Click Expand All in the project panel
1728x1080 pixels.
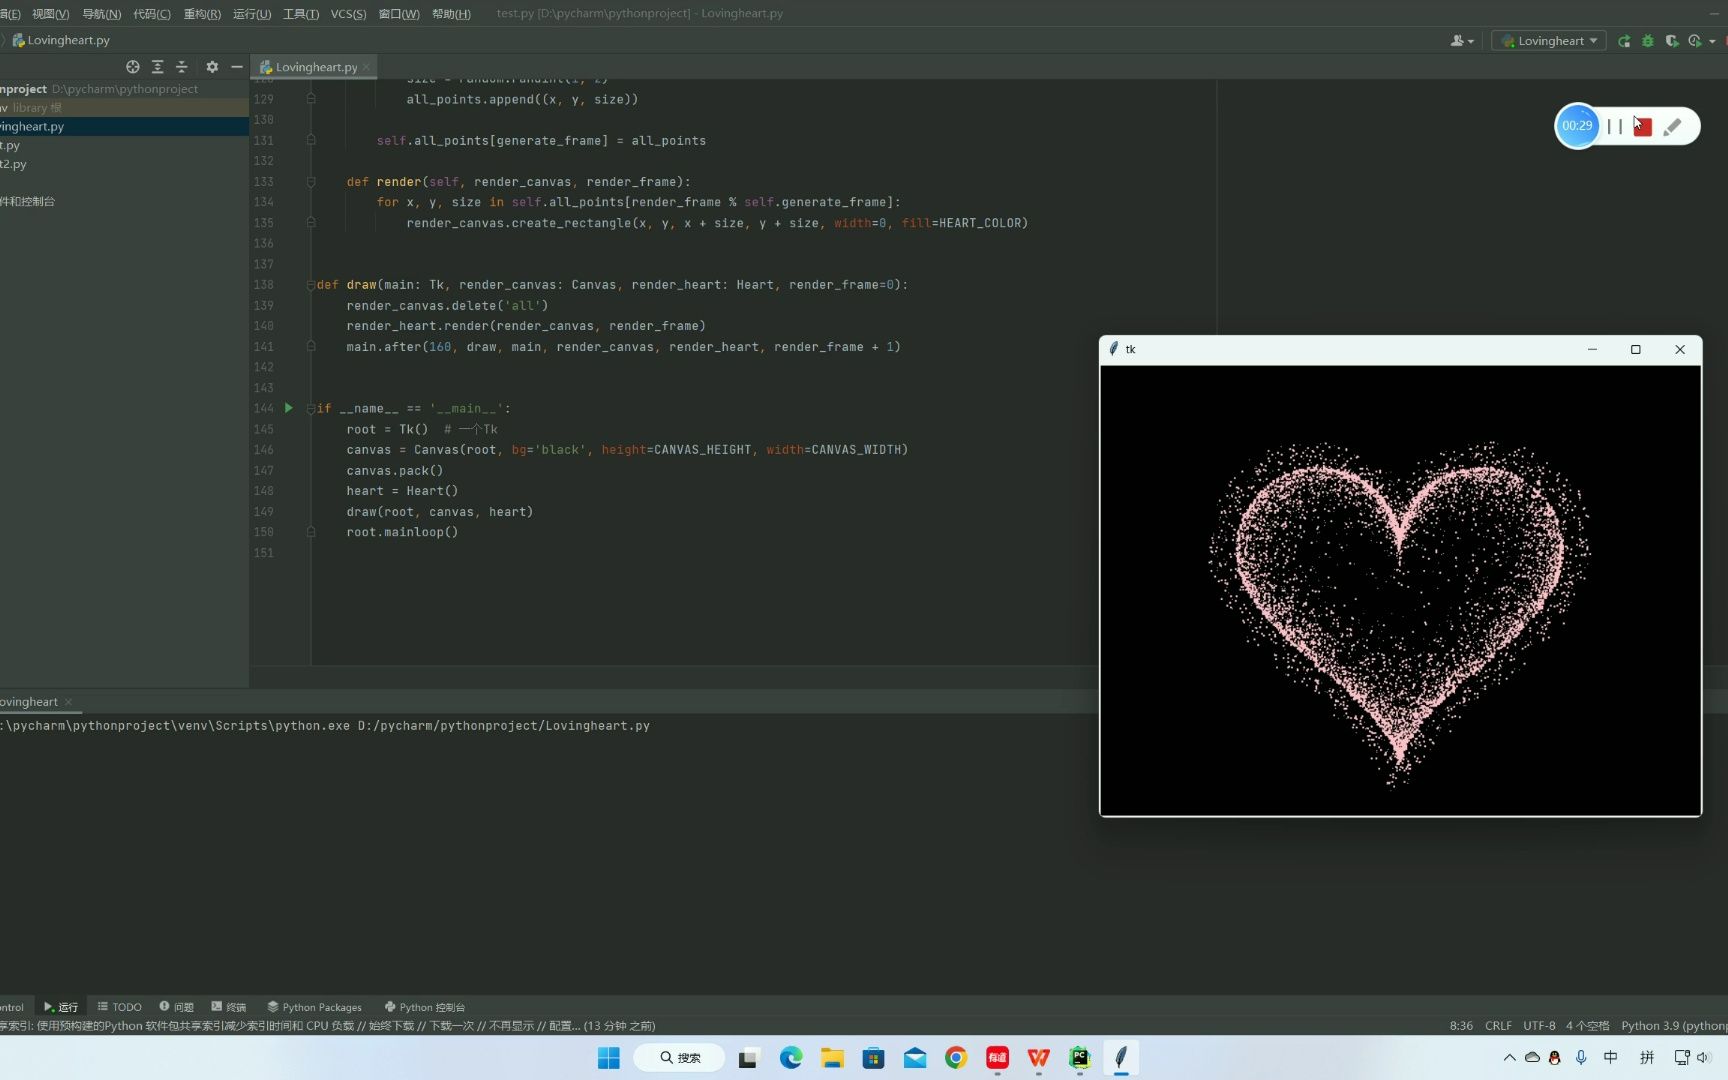pyautogui.click(x=157, y=67)
